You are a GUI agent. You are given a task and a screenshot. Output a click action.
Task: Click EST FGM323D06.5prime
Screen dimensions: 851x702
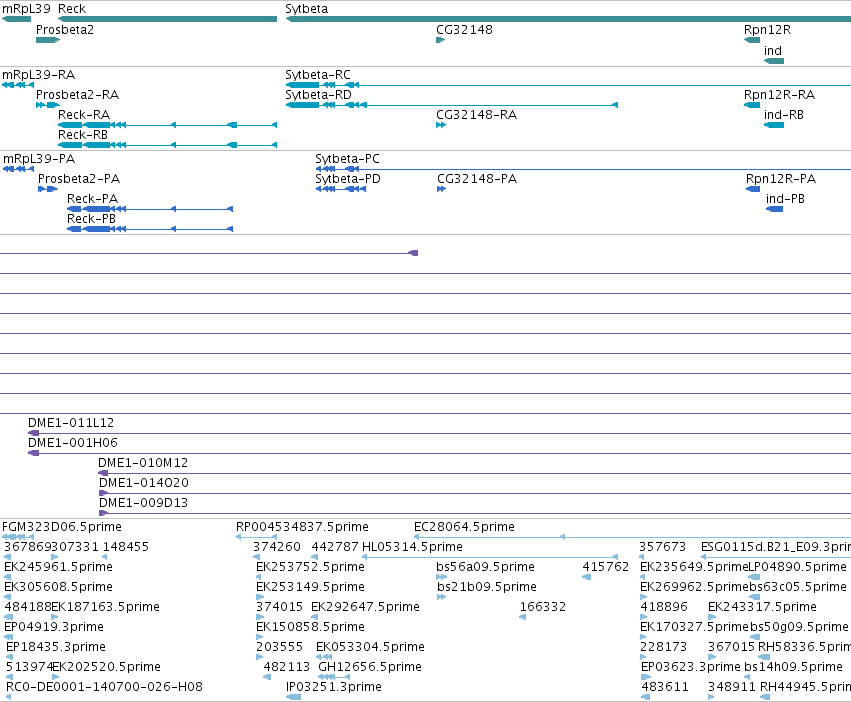pyautogui.click(x=62, y=527)
